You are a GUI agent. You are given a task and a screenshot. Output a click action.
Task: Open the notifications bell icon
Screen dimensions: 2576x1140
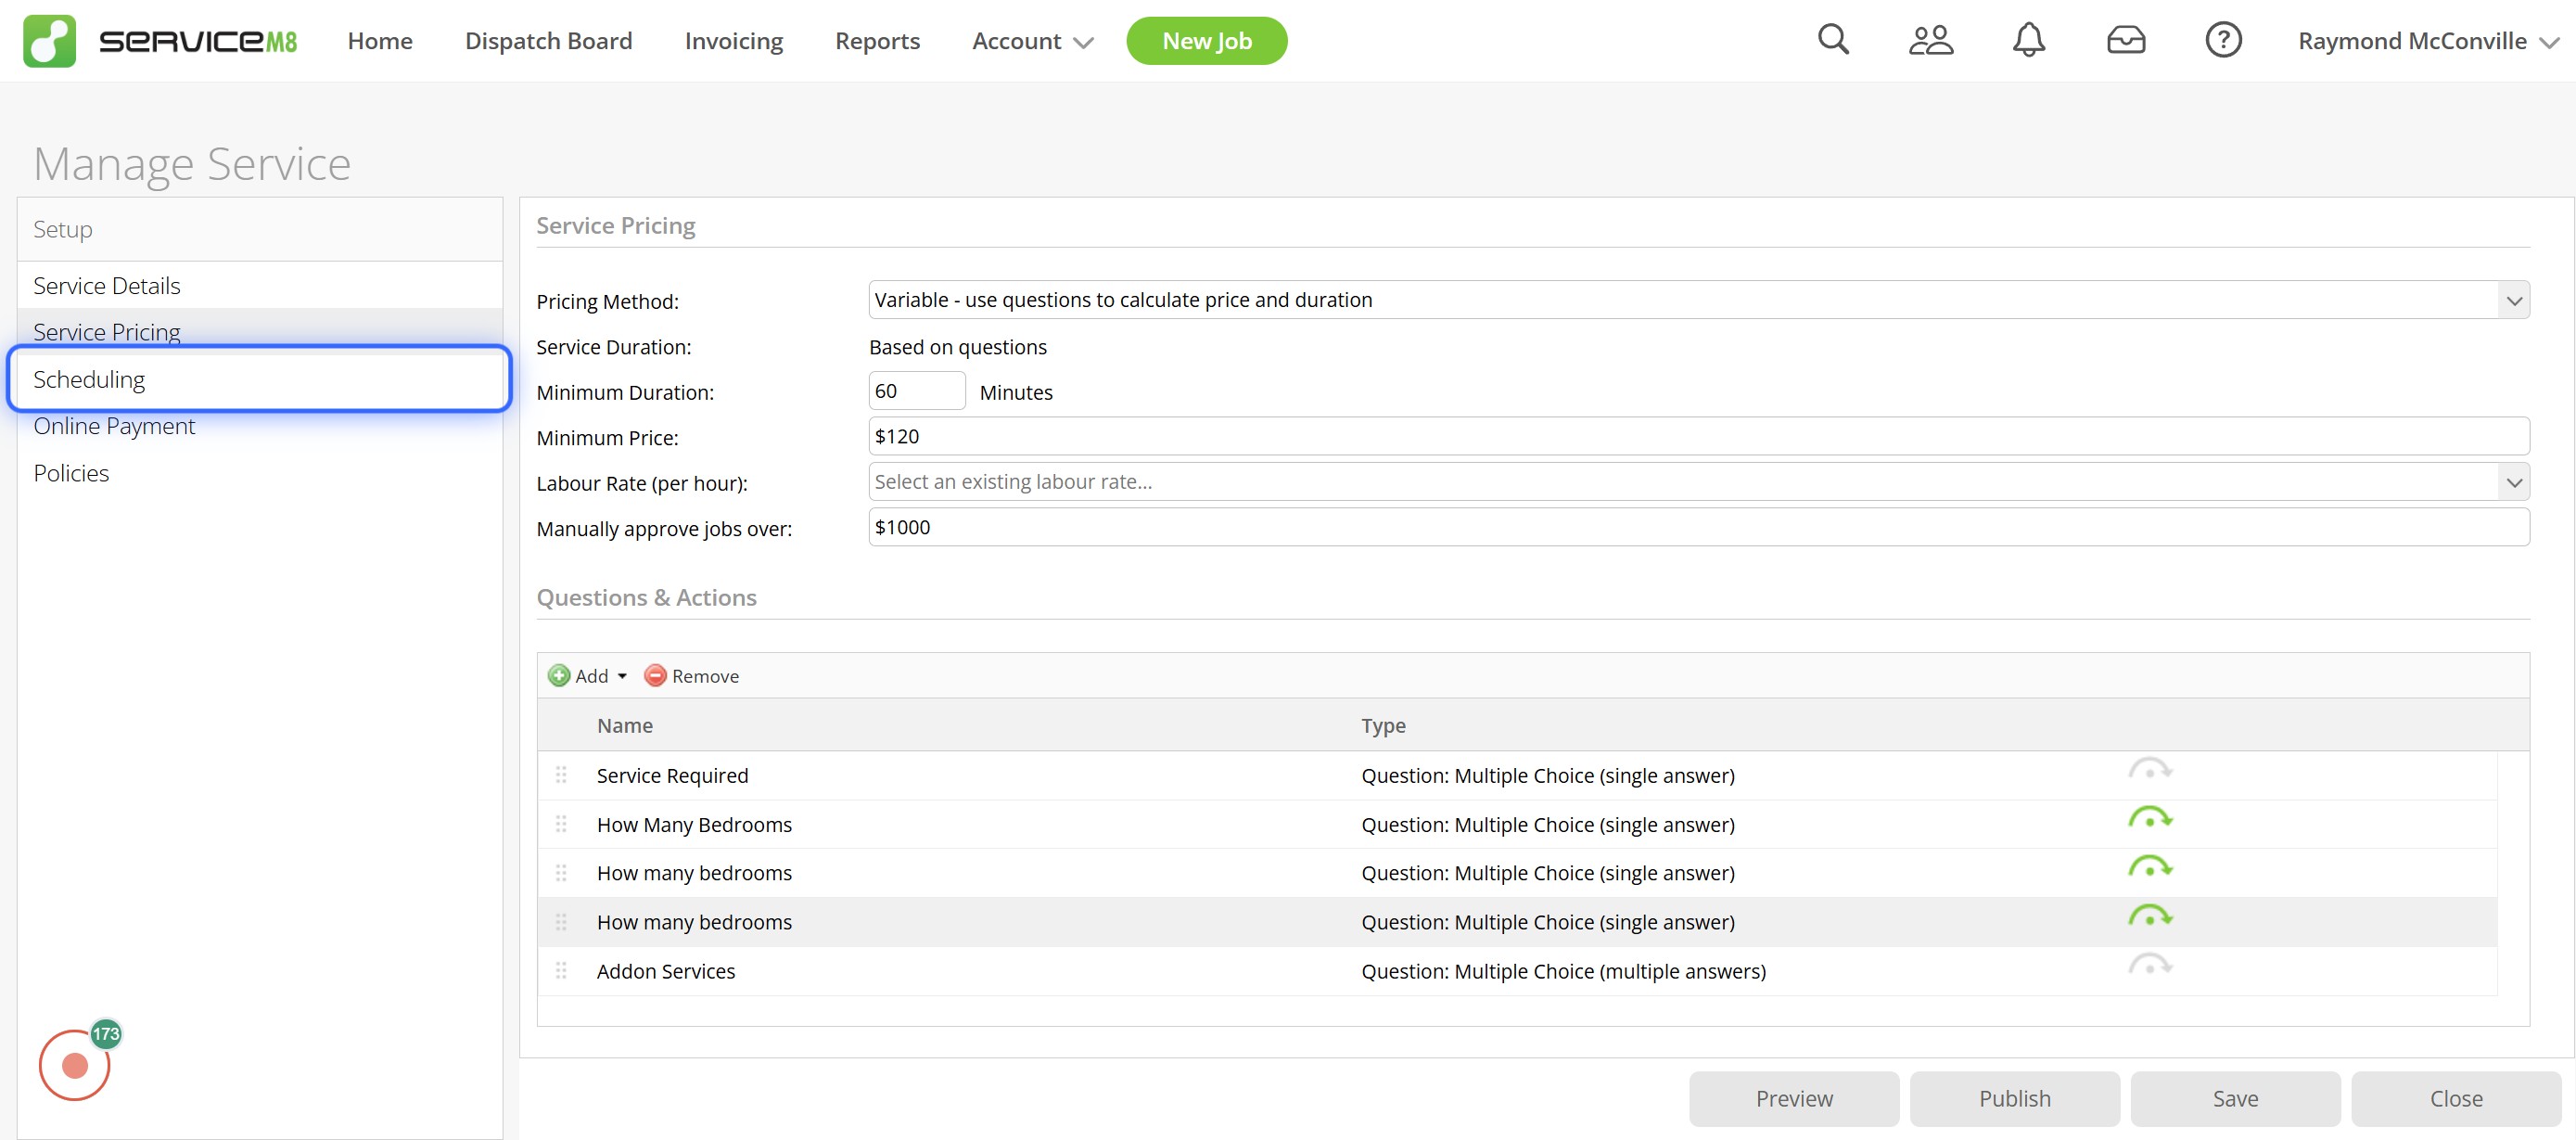point(2028,40)
